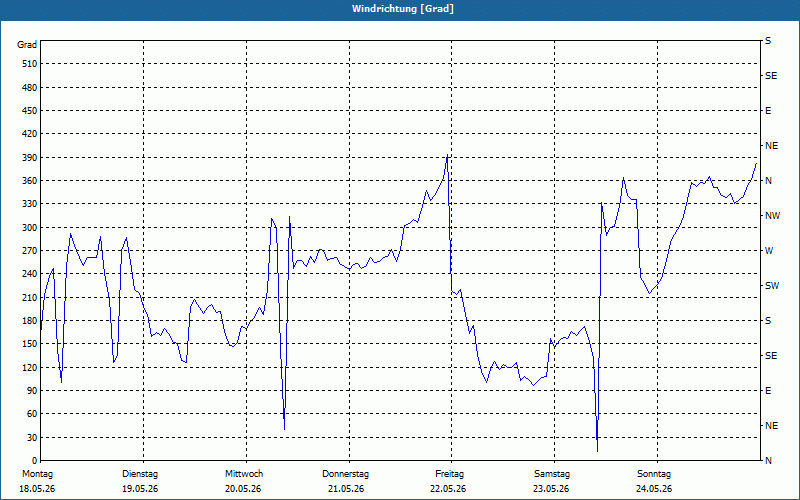This screenshot has width=800, height=500.
Task: Click the 150 degree axis label
Action: coord(30,344)
